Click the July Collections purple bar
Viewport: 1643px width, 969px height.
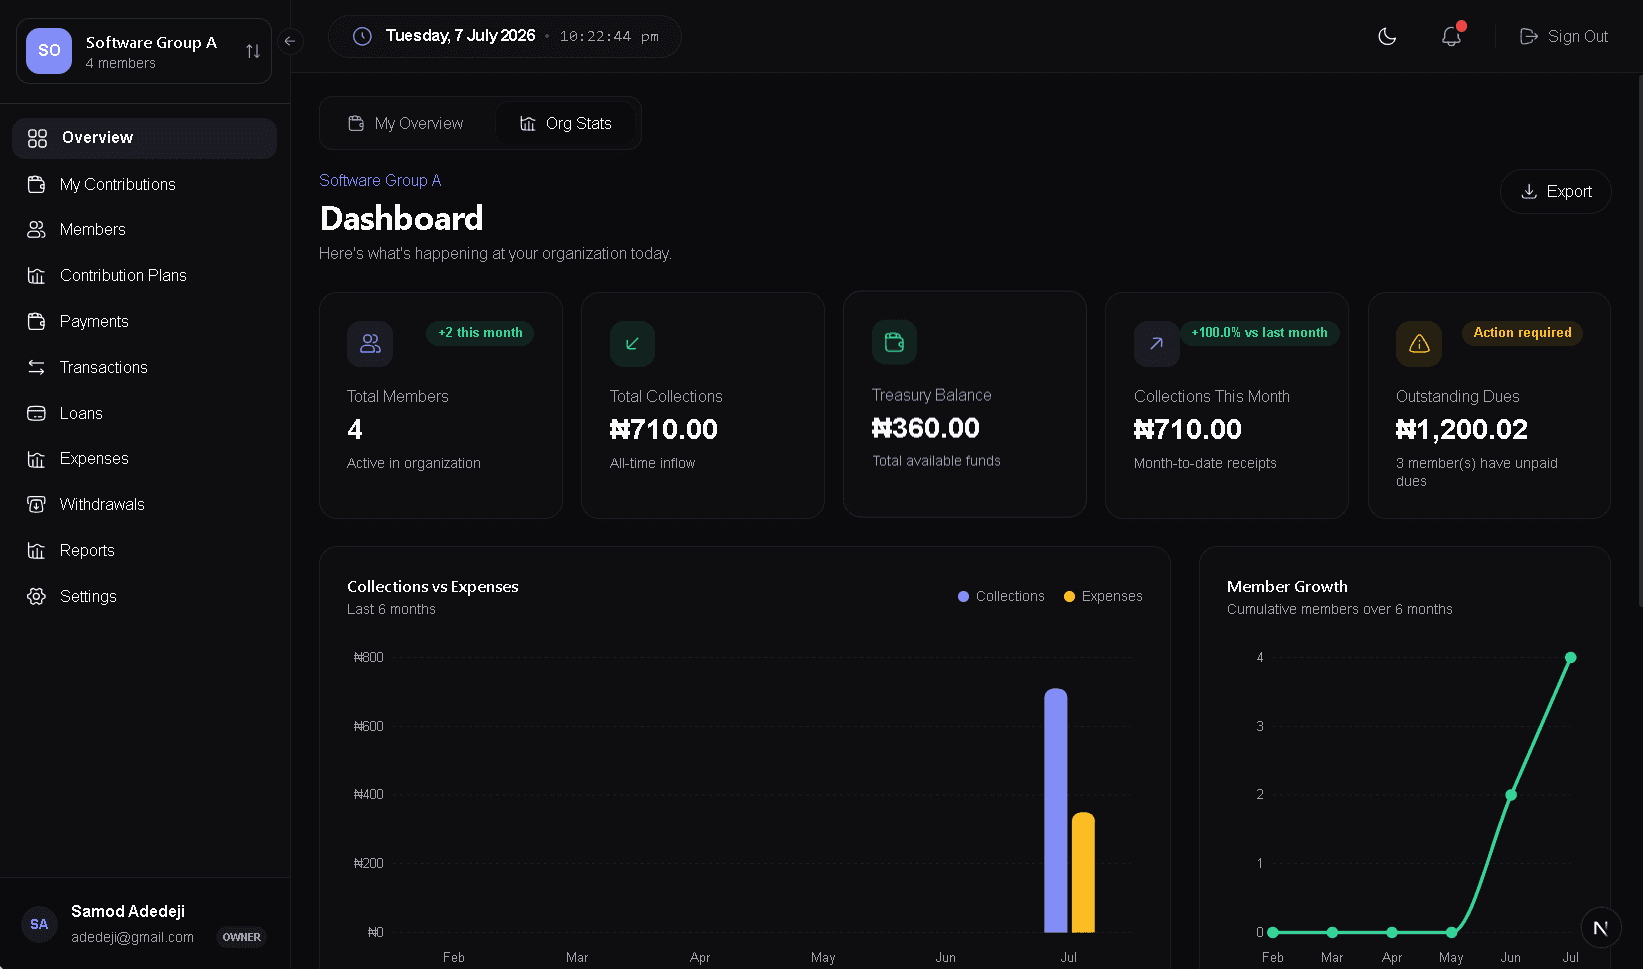[1056, 811]
